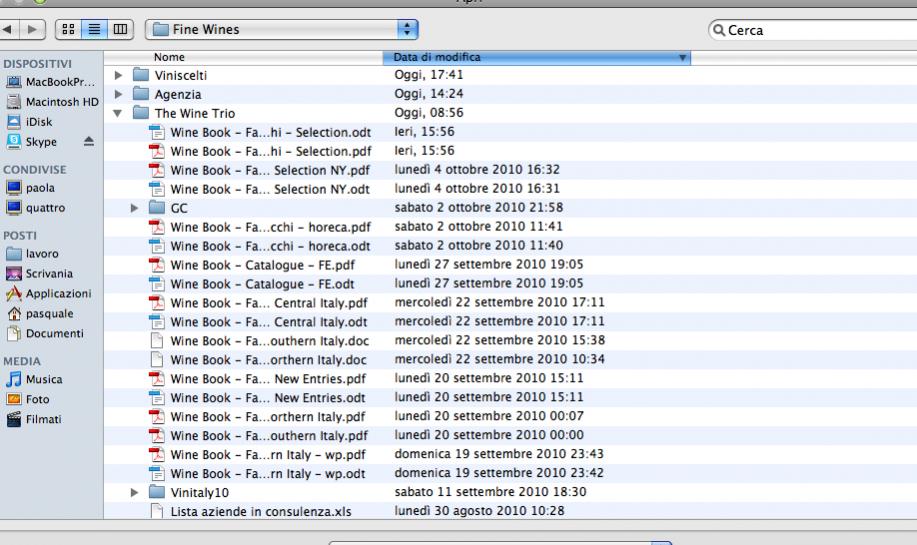Select The Wine Trio folder icon
The width and height of the screenshot is (917, 545).
[141, 113]
